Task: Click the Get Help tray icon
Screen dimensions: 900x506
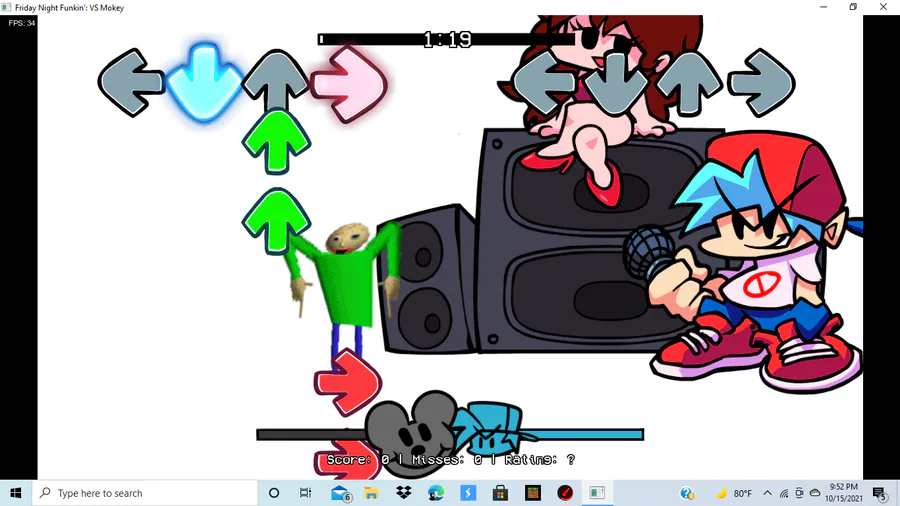Action: point(686,493)
